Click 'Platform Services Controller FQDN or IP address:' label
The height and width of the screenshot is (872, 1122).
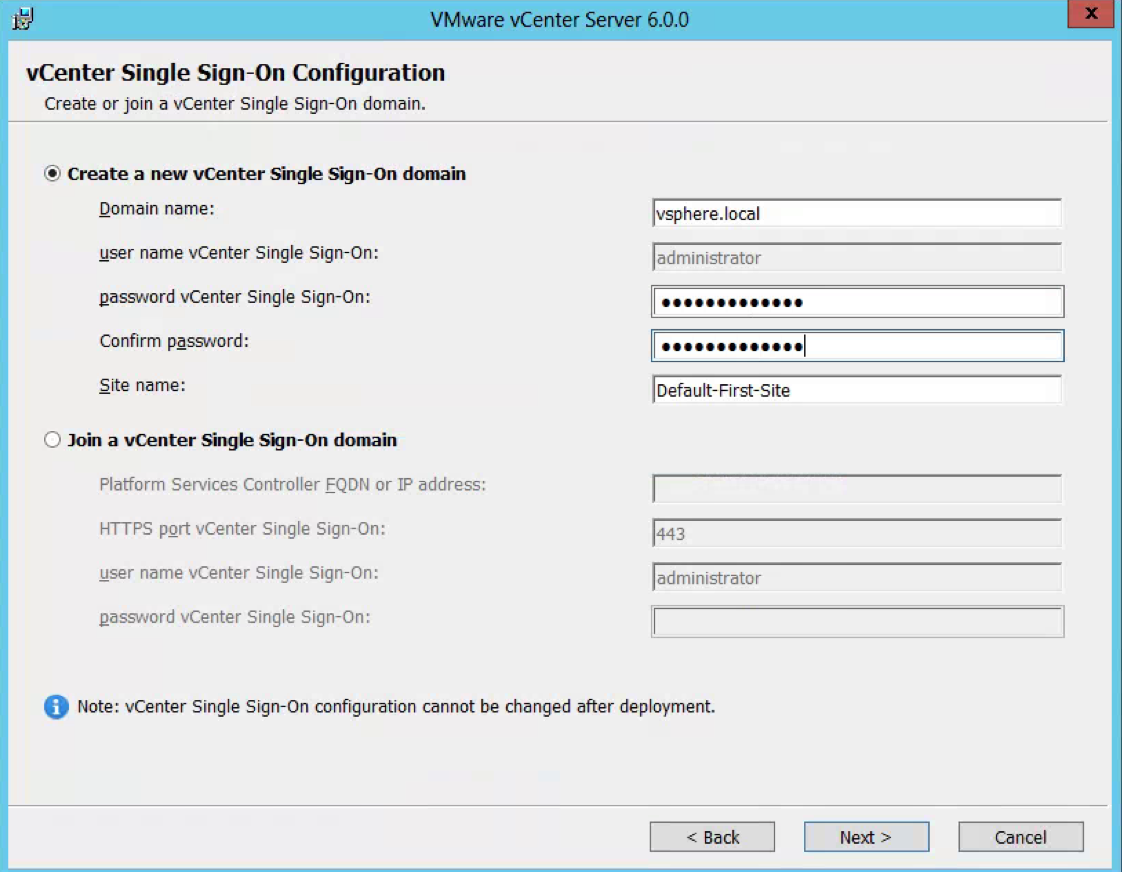click(x=293, y=484)
